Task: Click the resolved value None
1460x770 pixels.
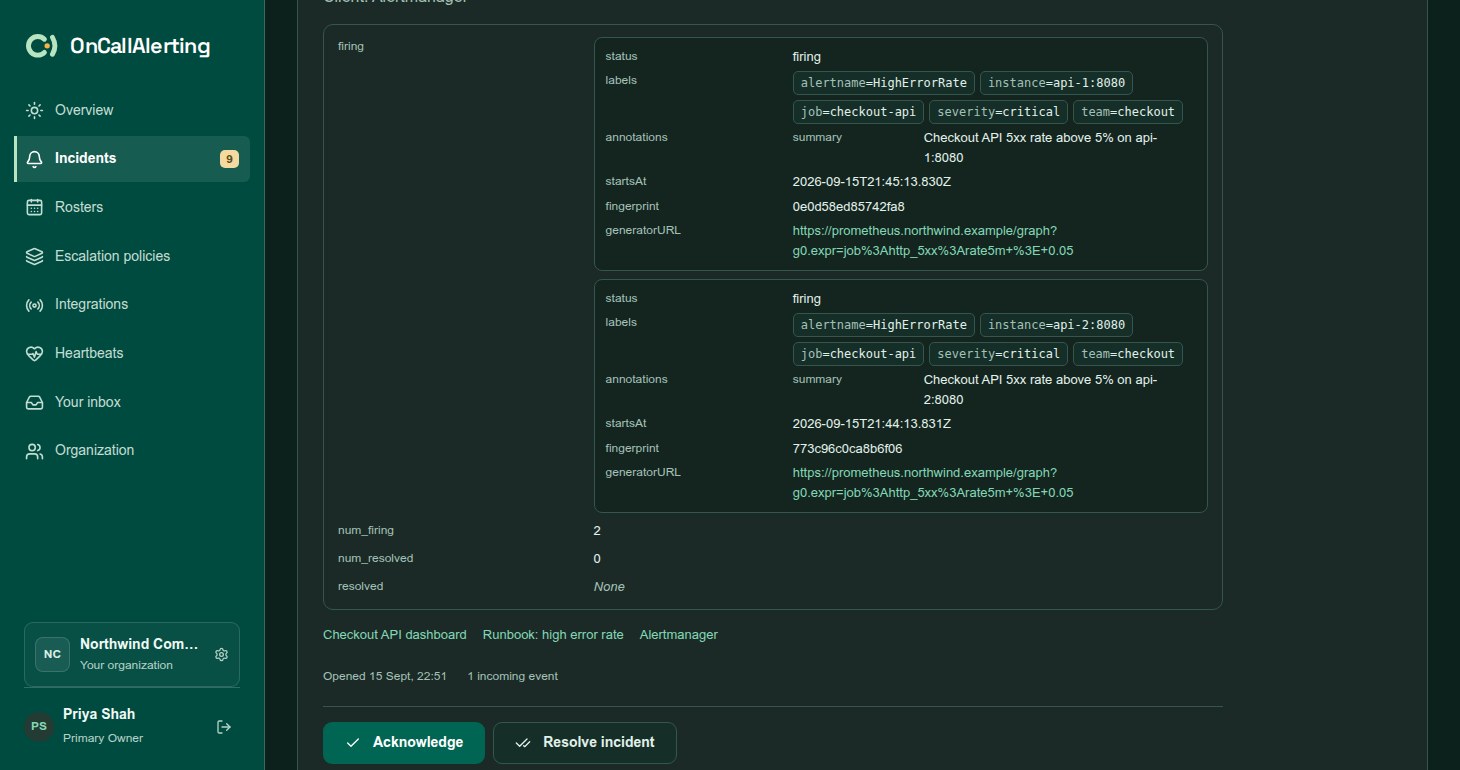Action: click(609, 587)
